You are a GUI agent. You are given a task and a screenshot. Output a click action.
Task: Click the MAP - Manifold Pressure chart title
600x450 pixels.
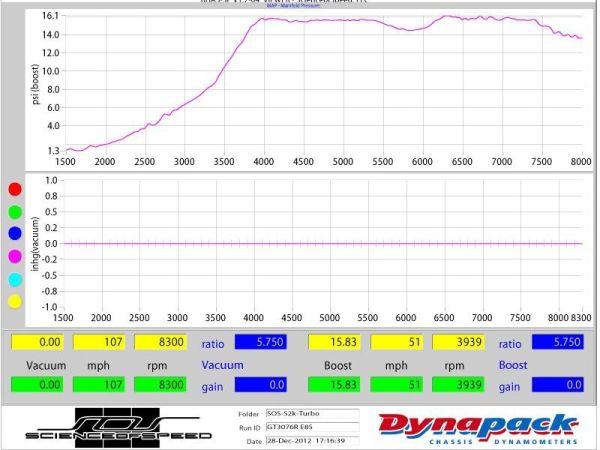coord(293,5)
